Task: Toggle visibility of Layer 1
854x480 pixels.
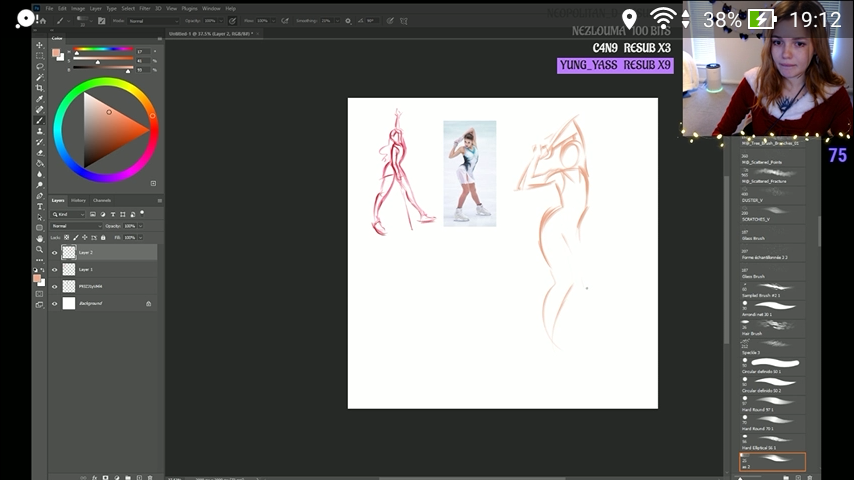Action: (55, 270)
